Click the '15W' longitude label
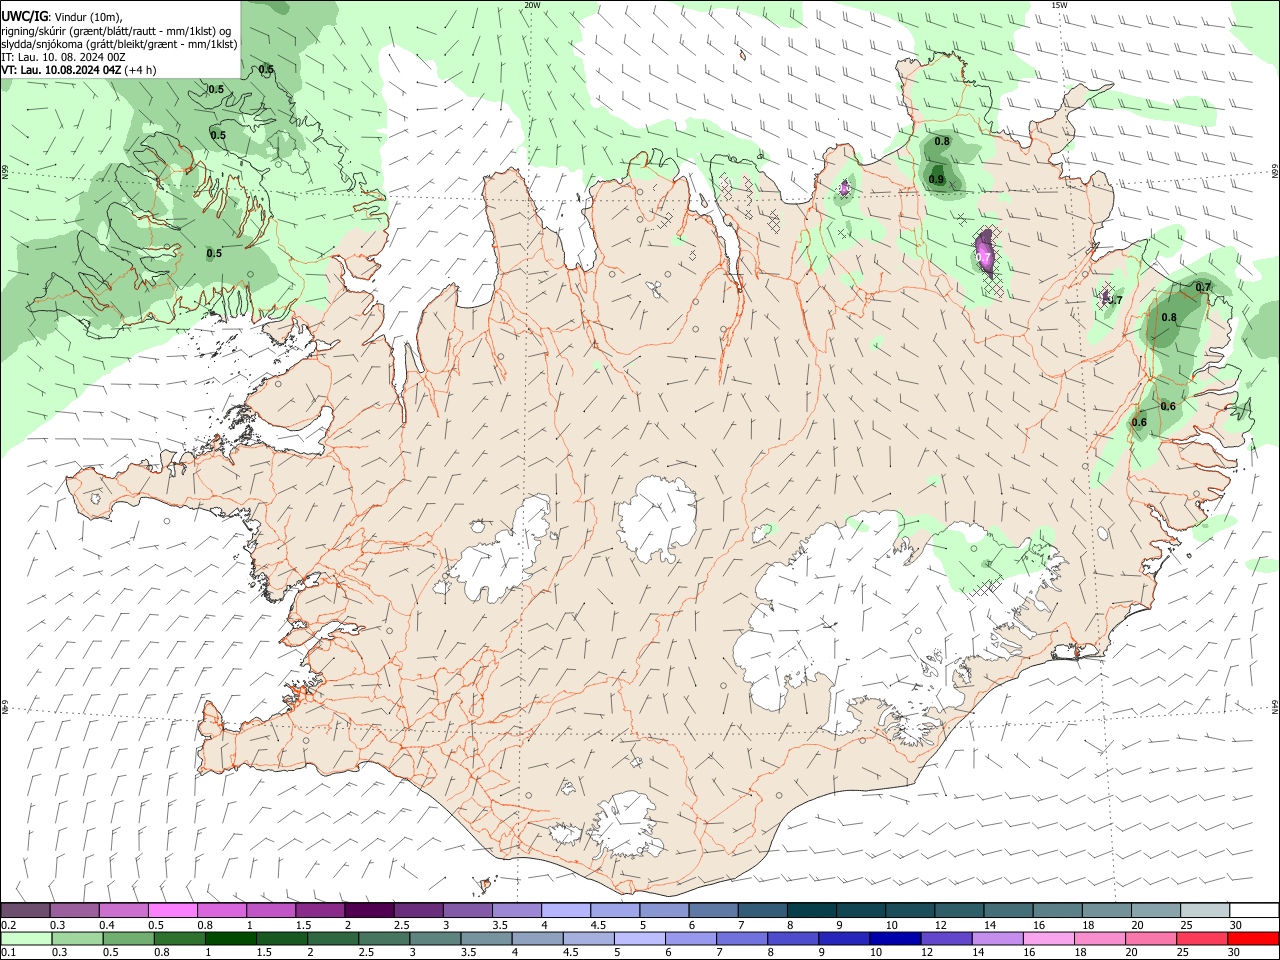The image size is (1280, 960). (x=1059, y=5)
